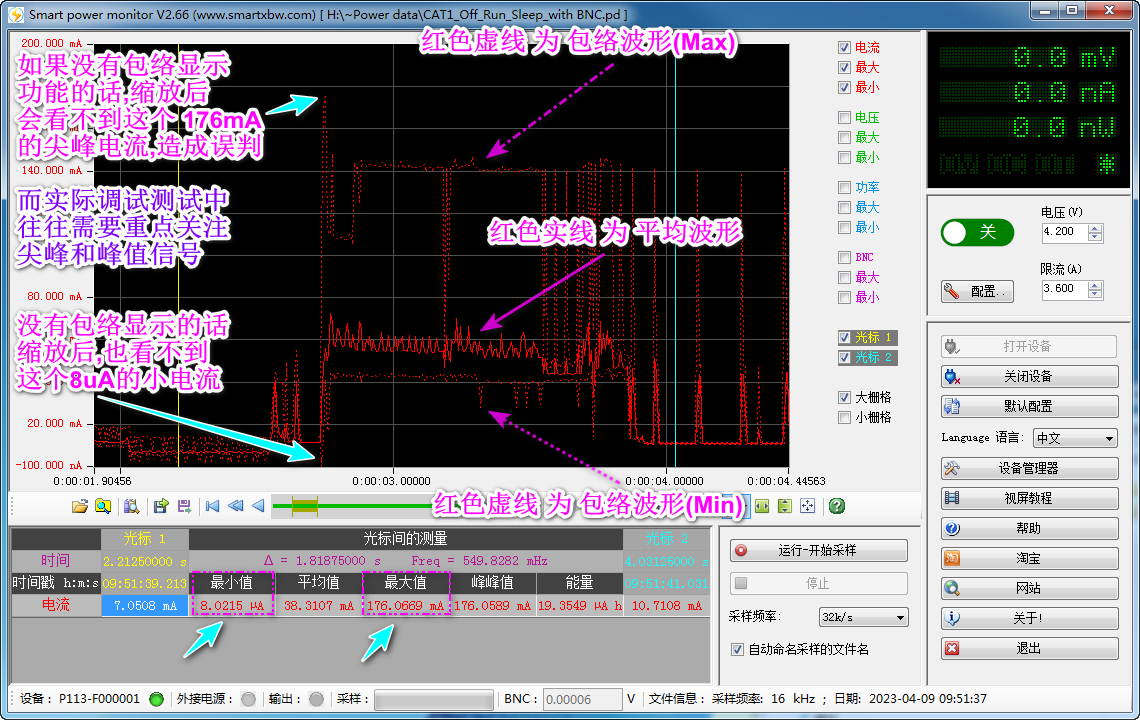Viewport: 1140px width, 720px height.
Task: Uncheck the 光标 2 cursor checkbox
Action: tap(845, 357)
